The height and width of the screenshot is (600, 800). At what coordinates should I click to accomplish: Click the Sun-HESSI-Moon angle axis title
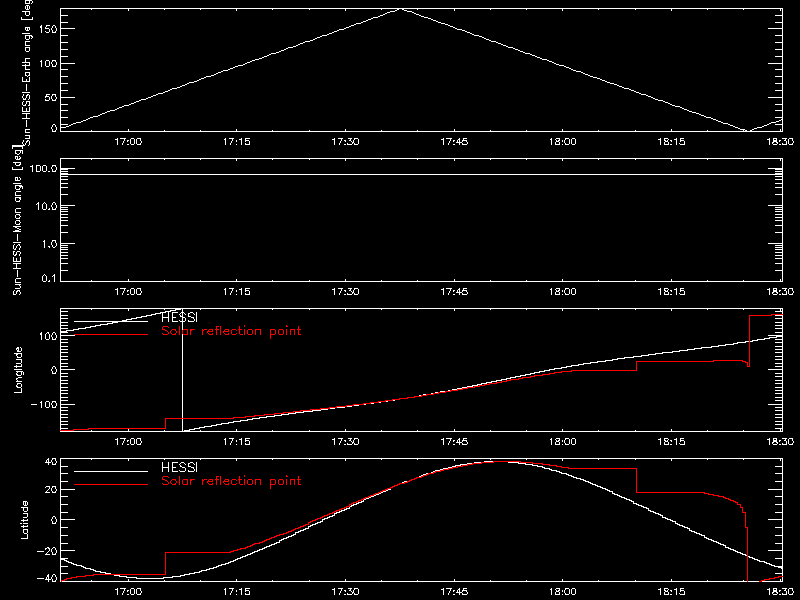pos(17,220)
